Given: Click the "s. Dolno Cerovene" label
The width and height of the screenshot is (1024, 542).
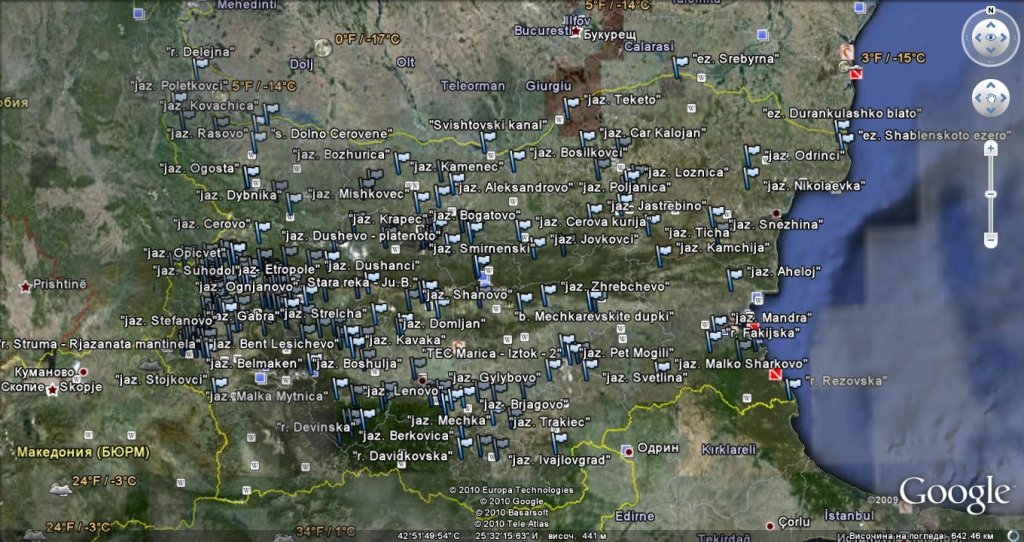Looking at the screenshot, I should coord(330,134).
